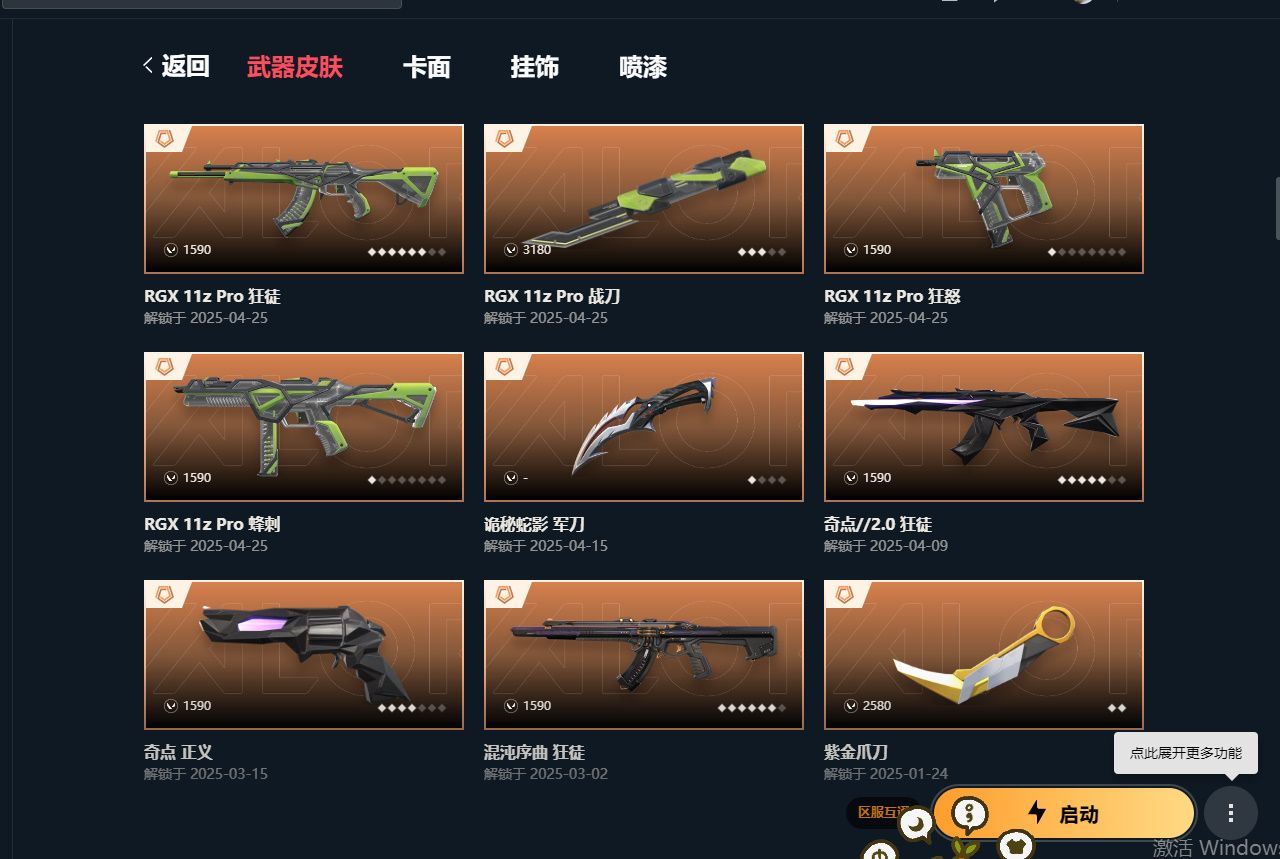
Task: Select the 奇点 正义 skin thumbnail
Action: (x=304, y=655)
